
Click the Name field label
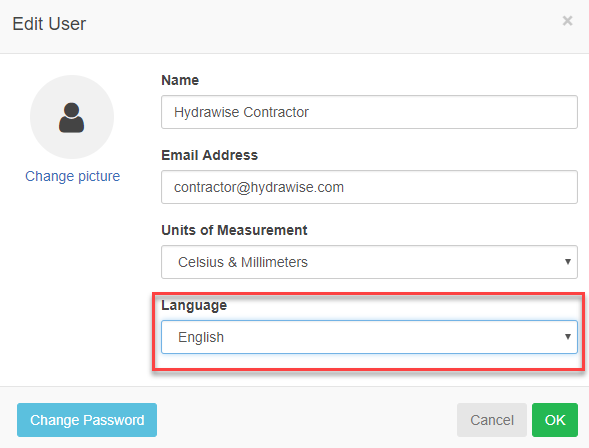(x=180, y=80)
